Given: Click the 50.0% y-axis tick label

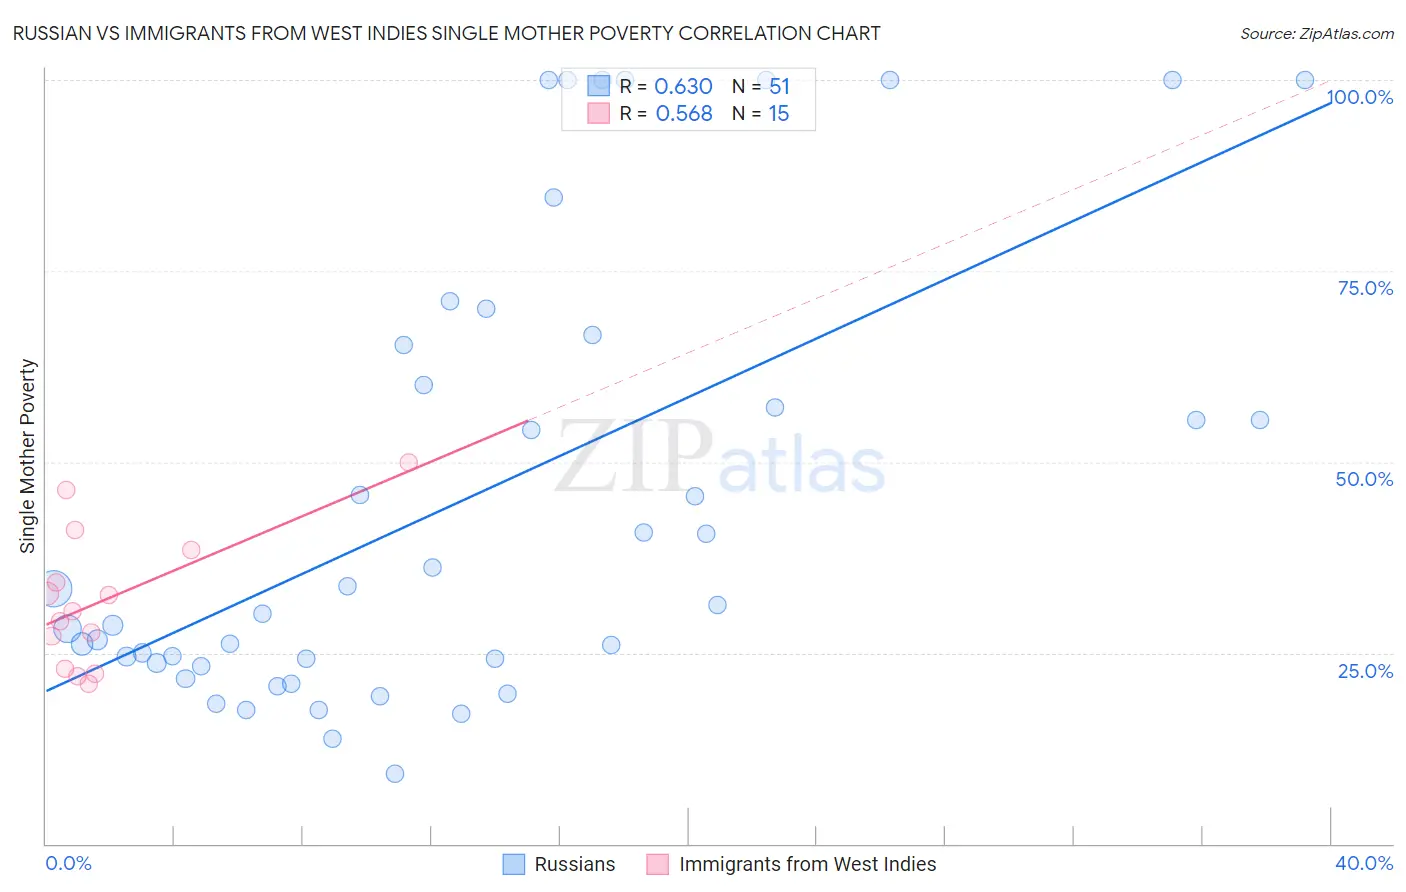Looking at the screenshot, I should [x=1365, y=479].
